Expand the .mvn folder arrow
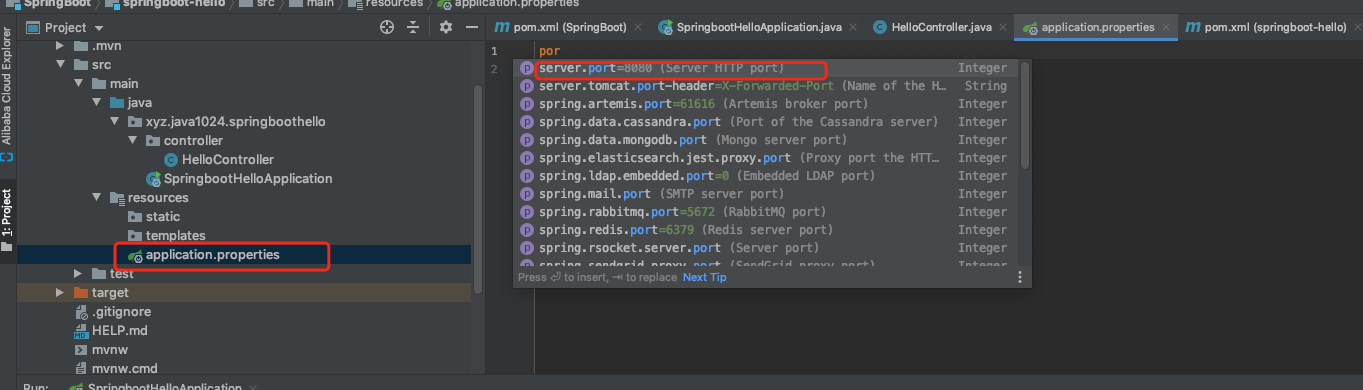Image resolution: width=1363 pixels, height=390 pixels. (61, 46)
